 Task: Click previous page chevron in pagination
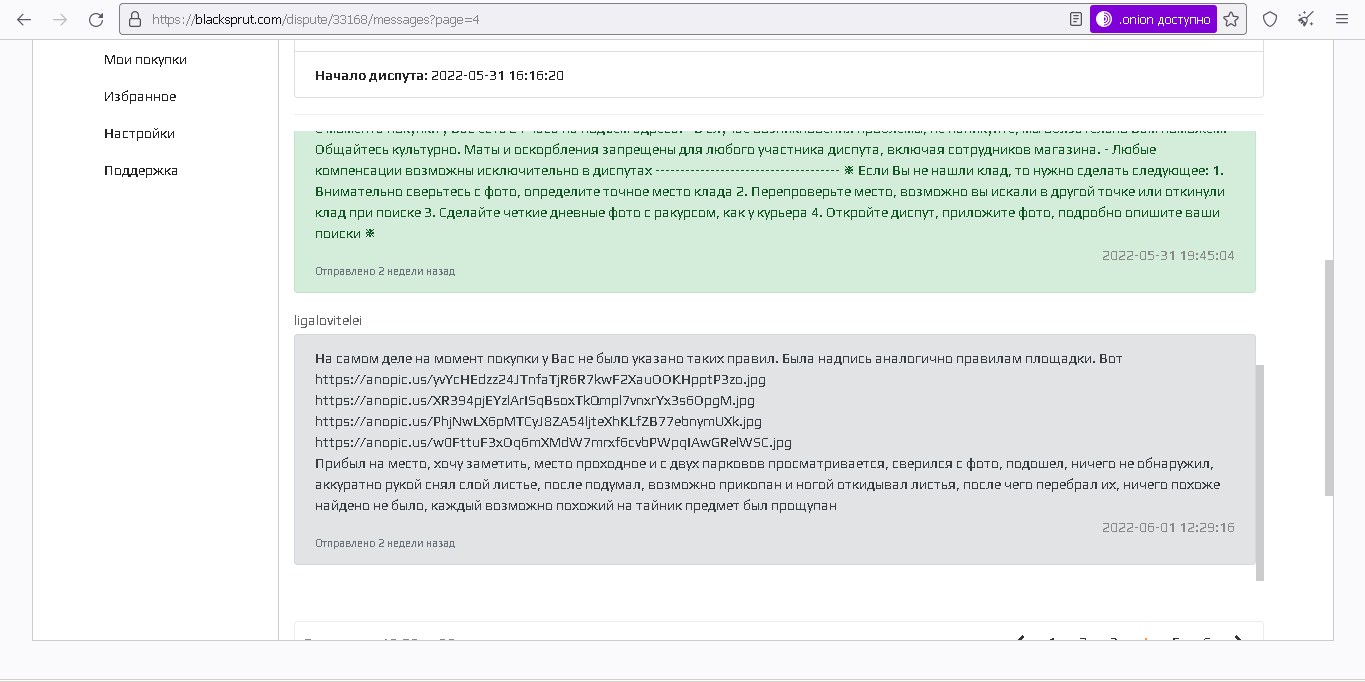1020,638
